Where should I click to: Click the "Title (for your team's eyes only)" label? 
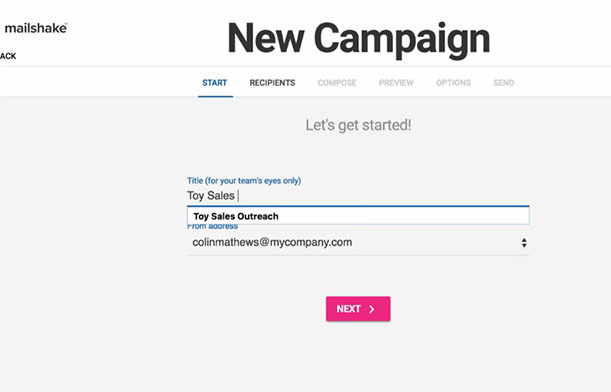click(x=244, y=181)
